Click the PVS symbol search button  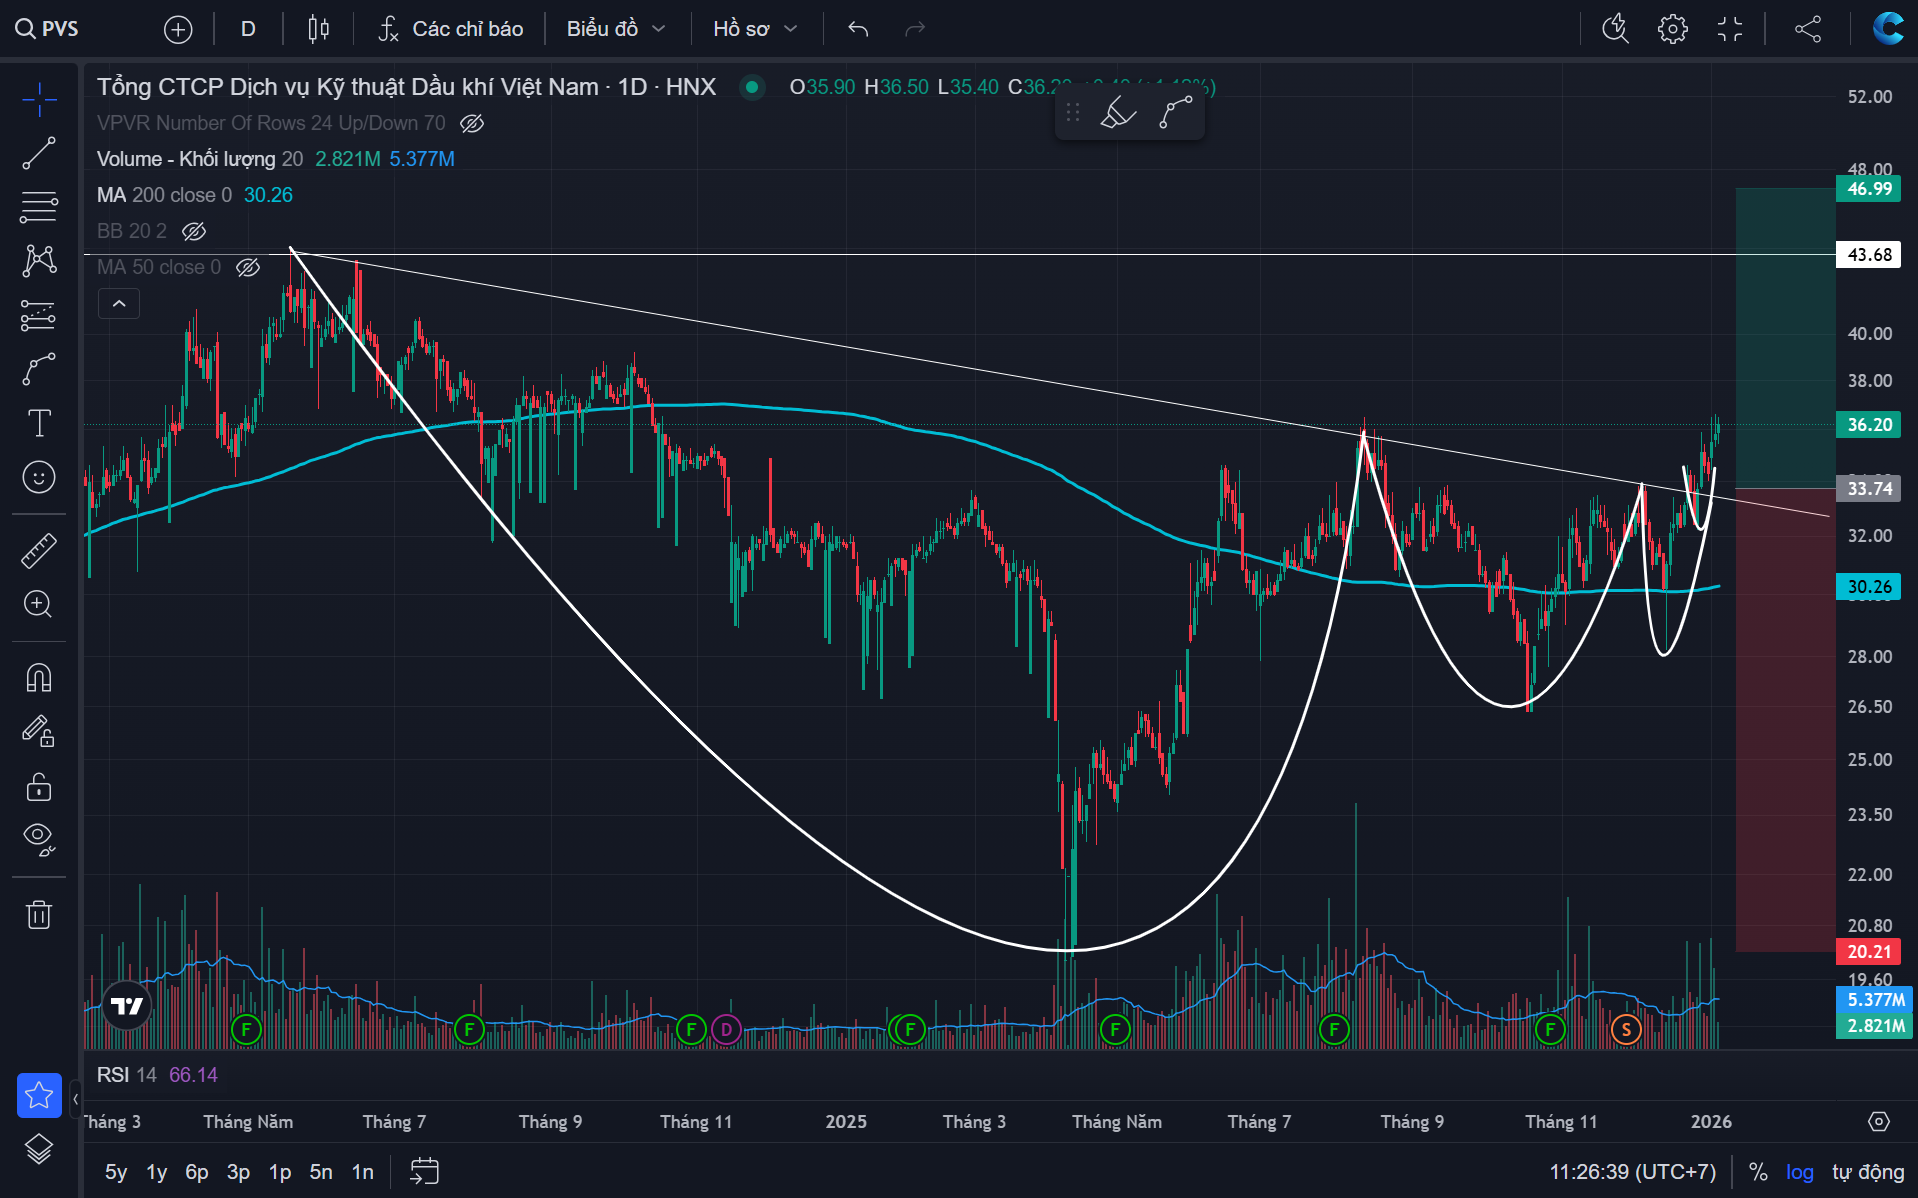tap(47, 29)
